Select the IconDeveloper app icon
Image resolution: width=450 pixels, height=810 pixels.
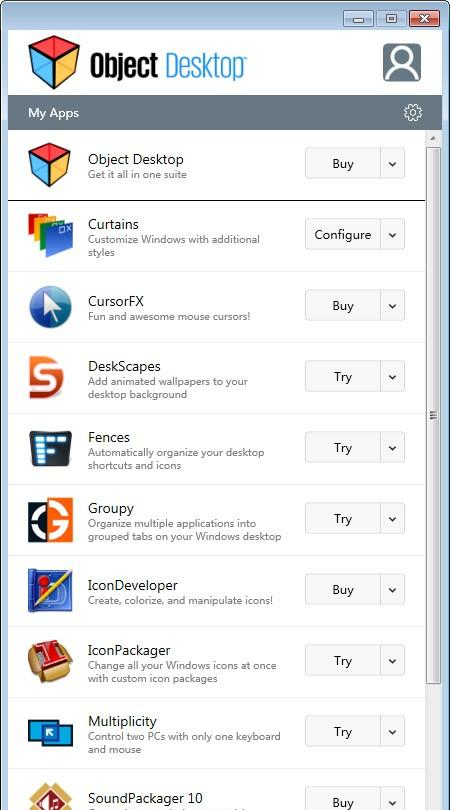click(50, 590)
